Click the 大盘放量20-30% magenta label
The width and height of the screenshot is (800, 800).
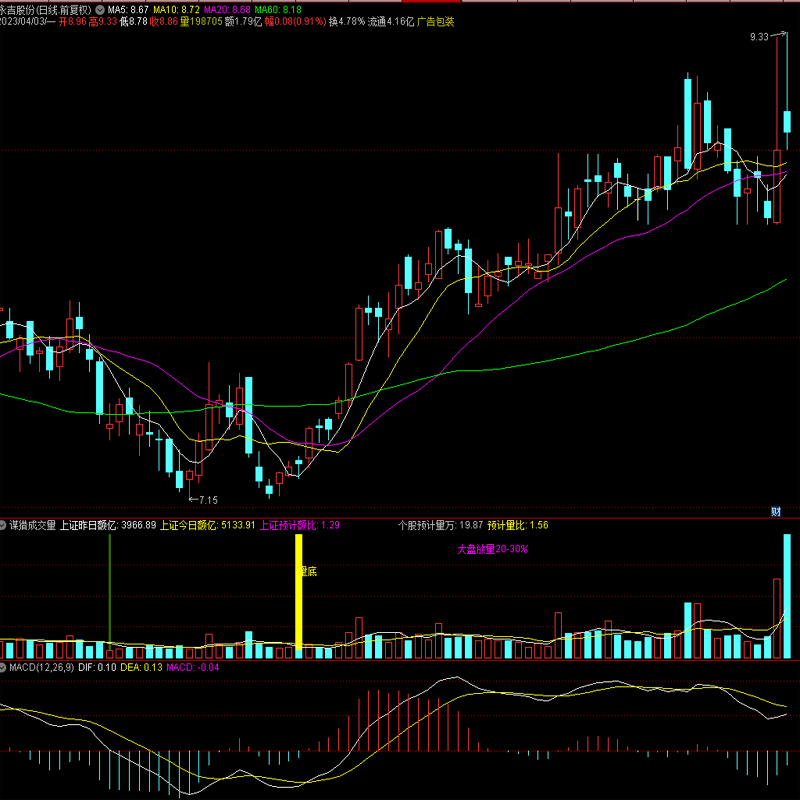point(492,549)
